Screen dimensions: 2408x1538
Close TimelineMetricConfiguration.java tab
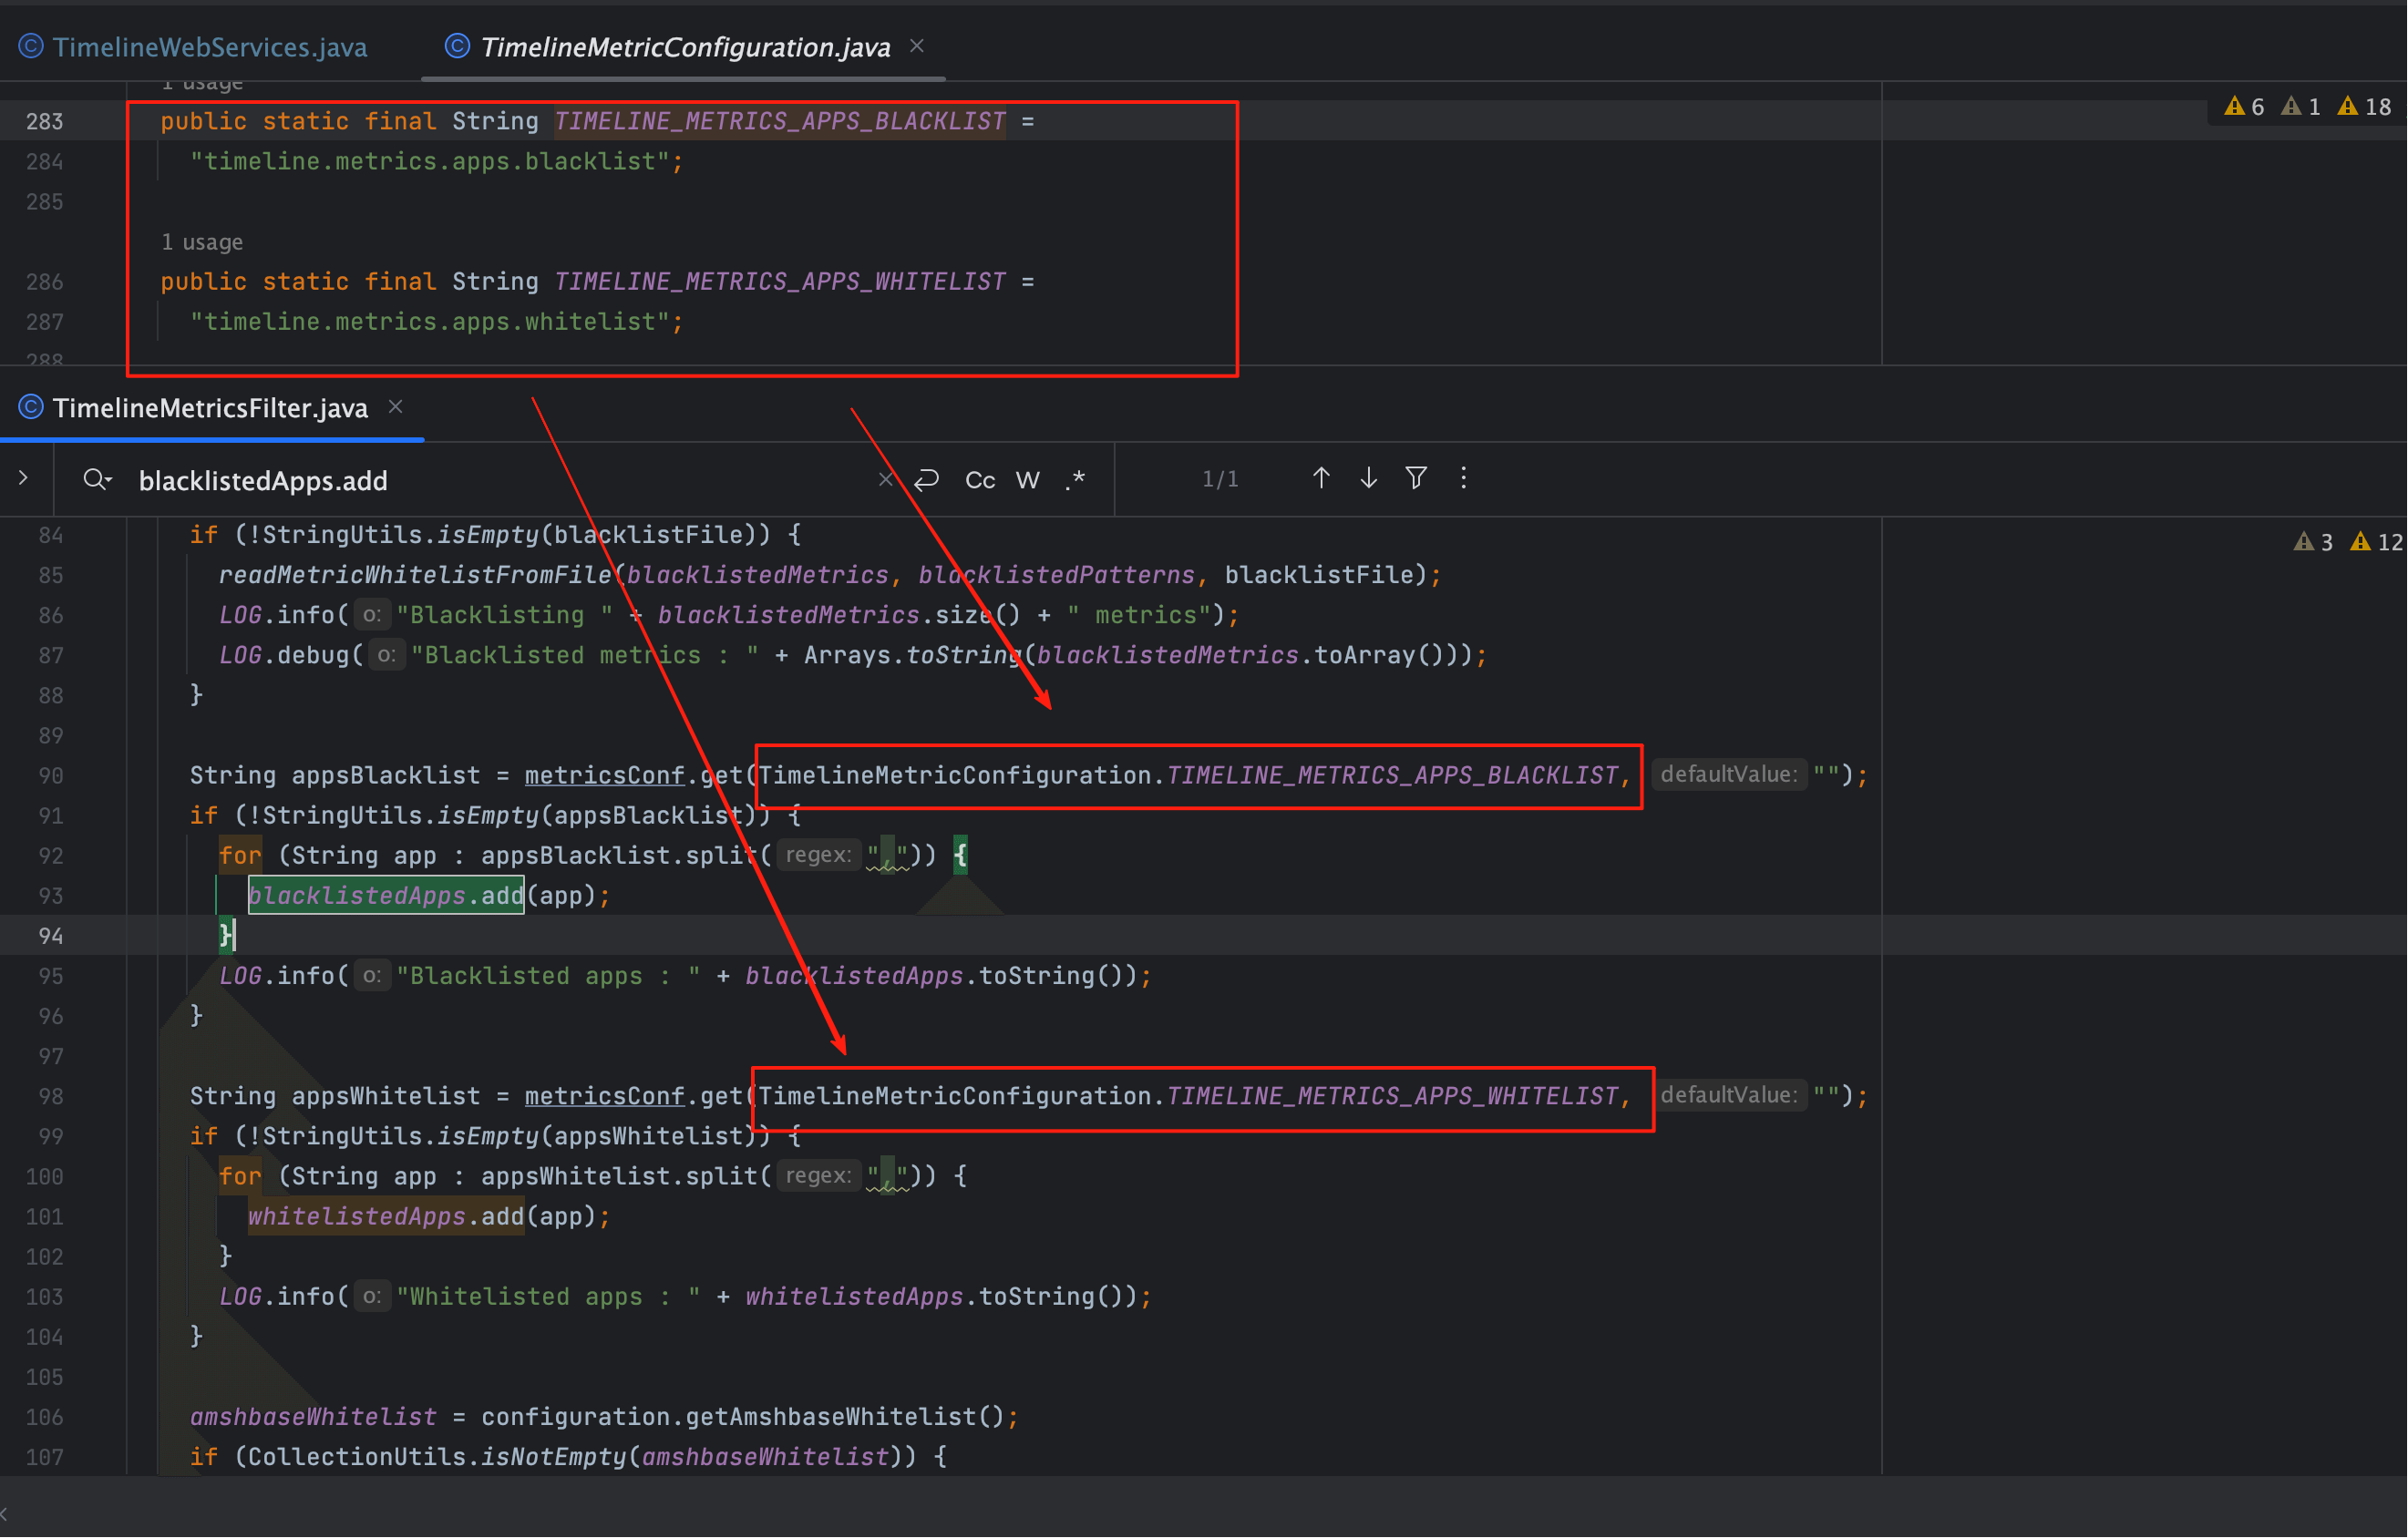(x=917, y=46)
